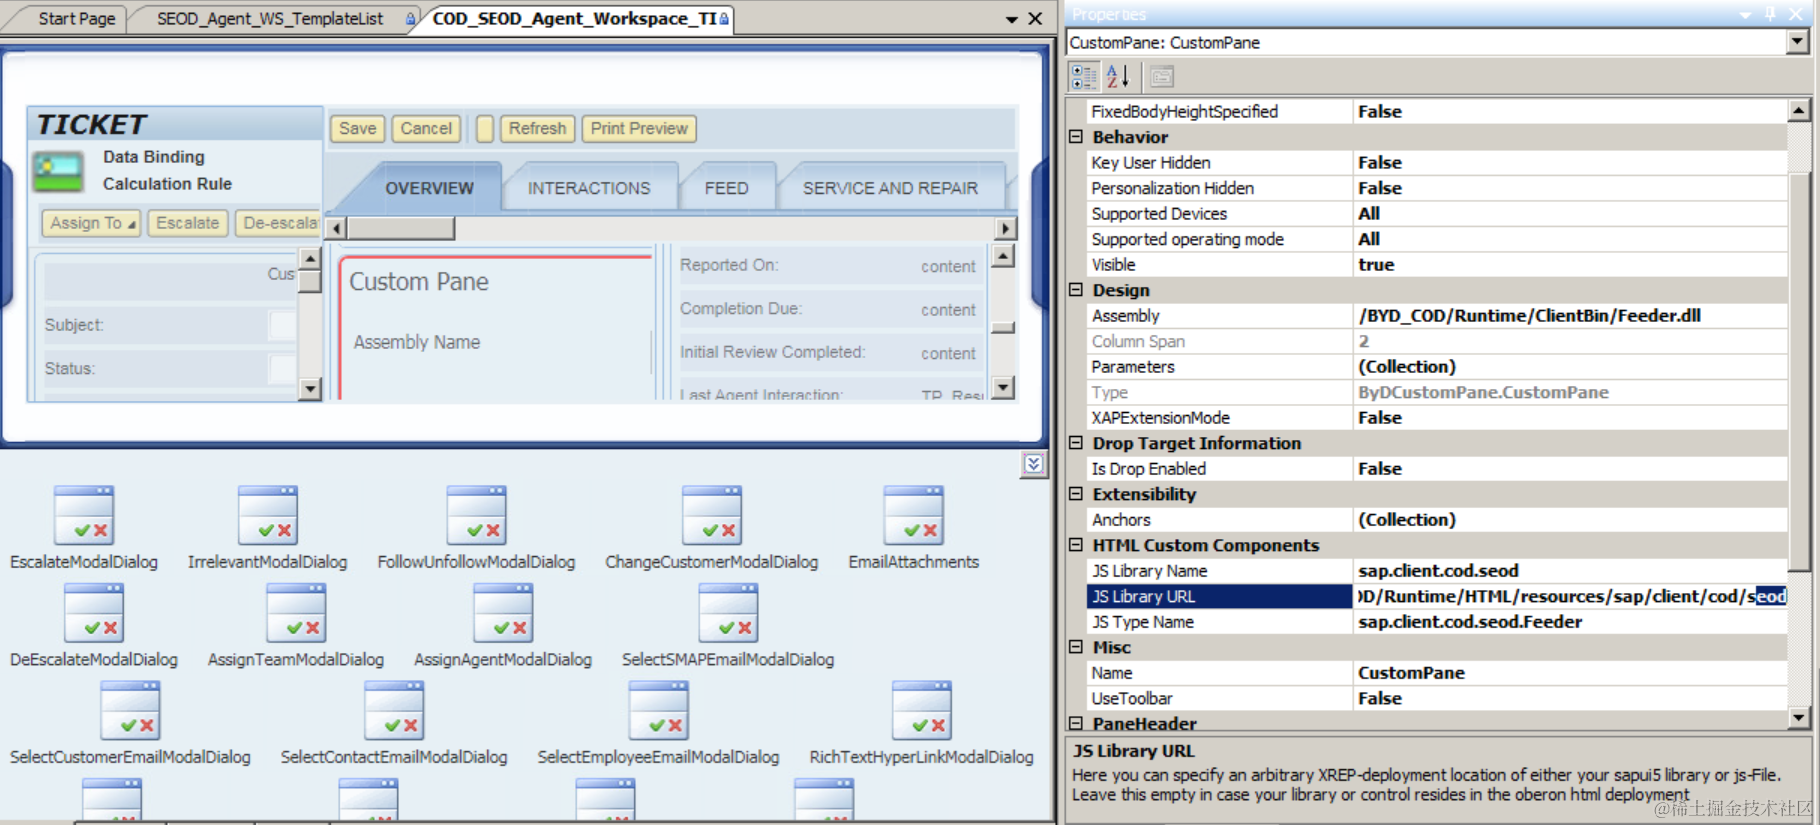Collapse the Extensibility property category
Image resolution: width=1820 pixels, height=825 pixels.
tap(1076, 494)
